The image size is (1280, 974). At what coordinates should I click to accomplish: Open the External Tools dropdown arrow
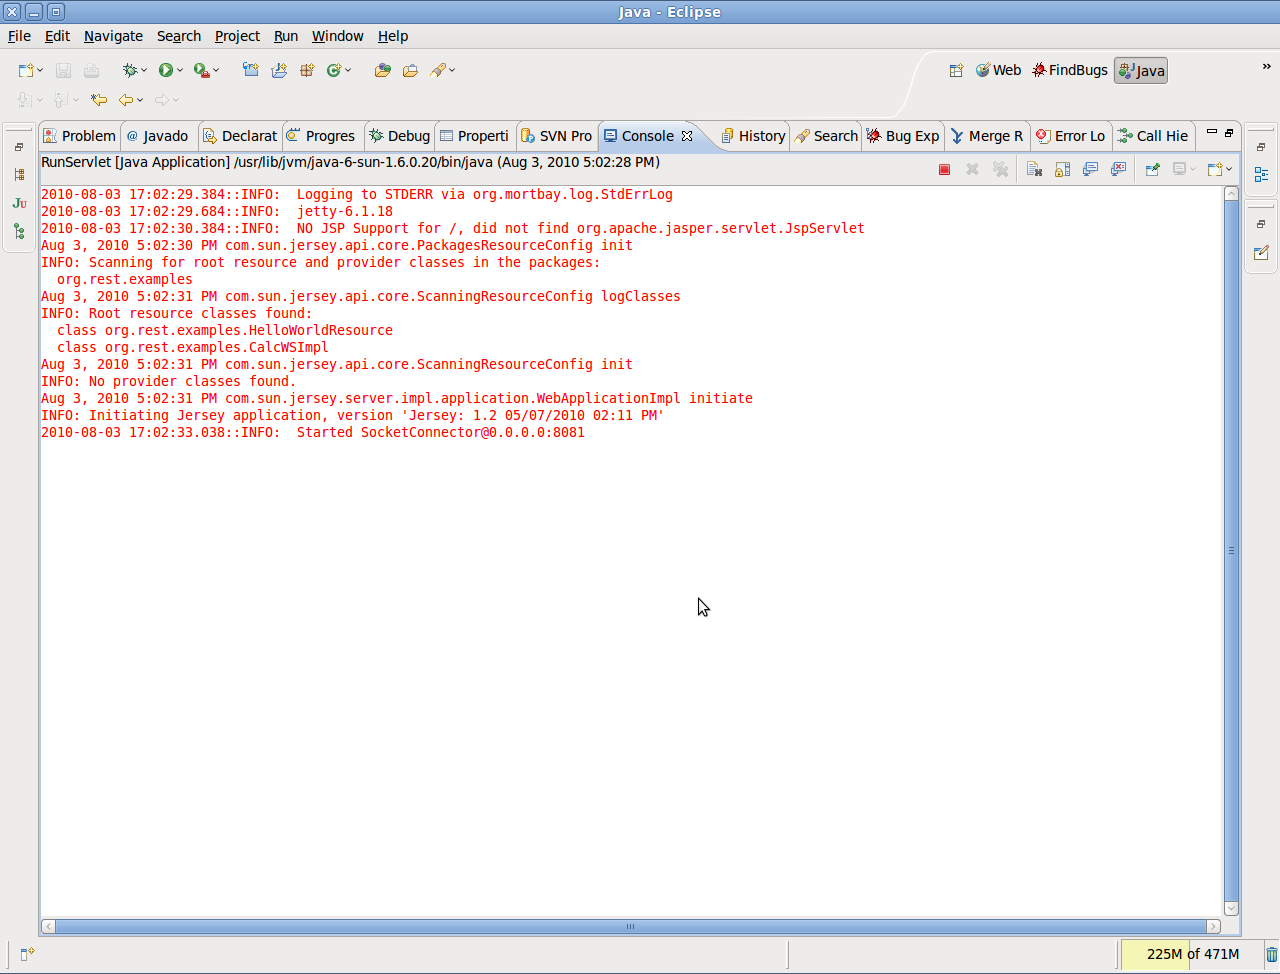tap(216, 70)
